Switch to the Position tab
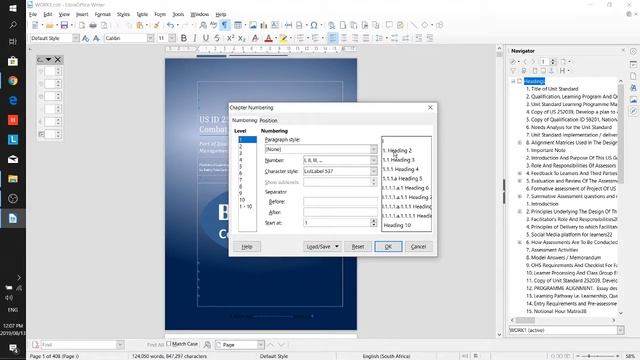 click(269, 120)
